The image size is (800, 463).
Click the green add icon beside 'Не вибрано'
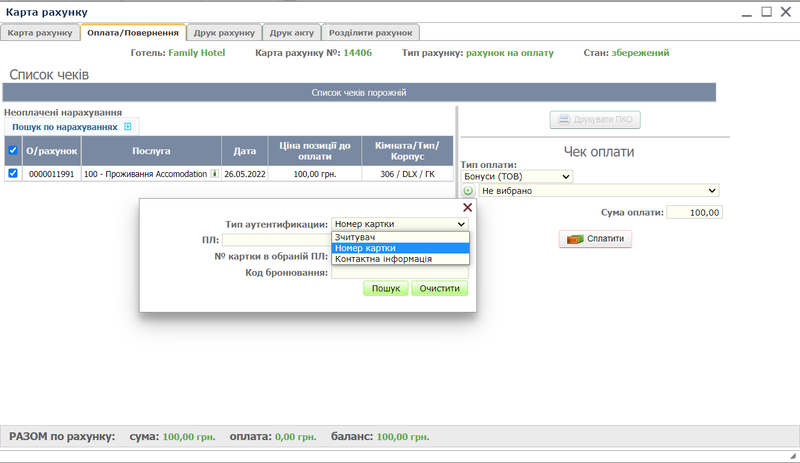coord(468,190)
